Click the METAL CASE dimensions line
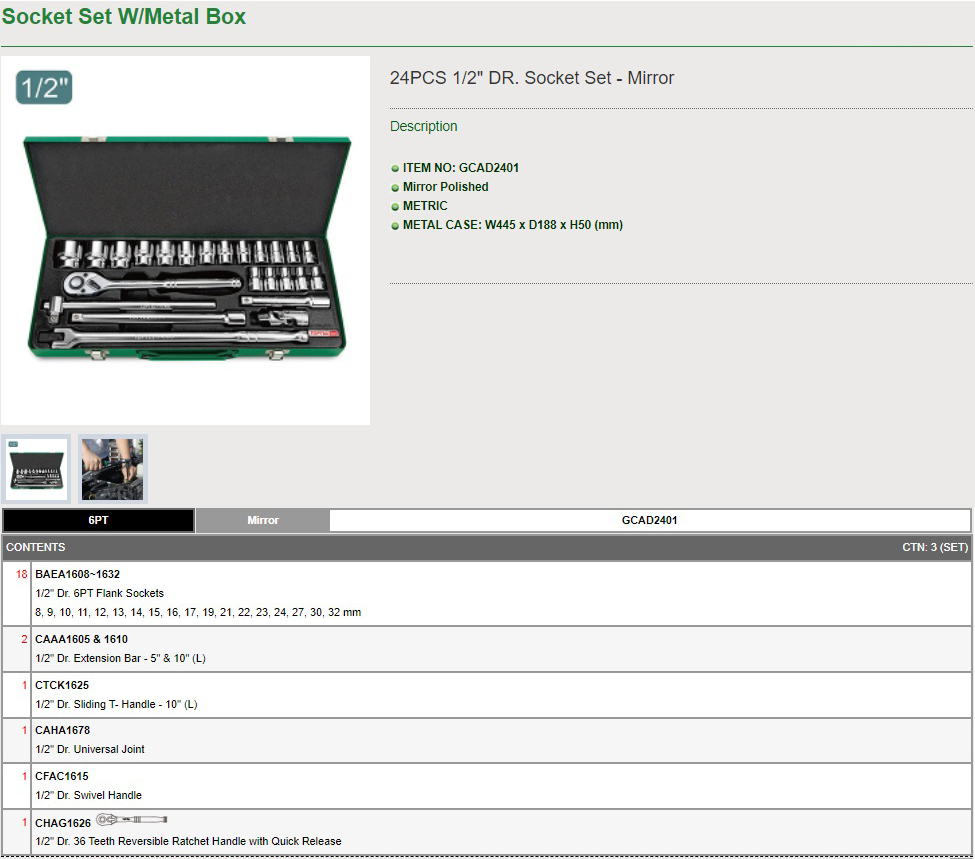The width and height of the screenshot is (975, 859). [512, 225]
